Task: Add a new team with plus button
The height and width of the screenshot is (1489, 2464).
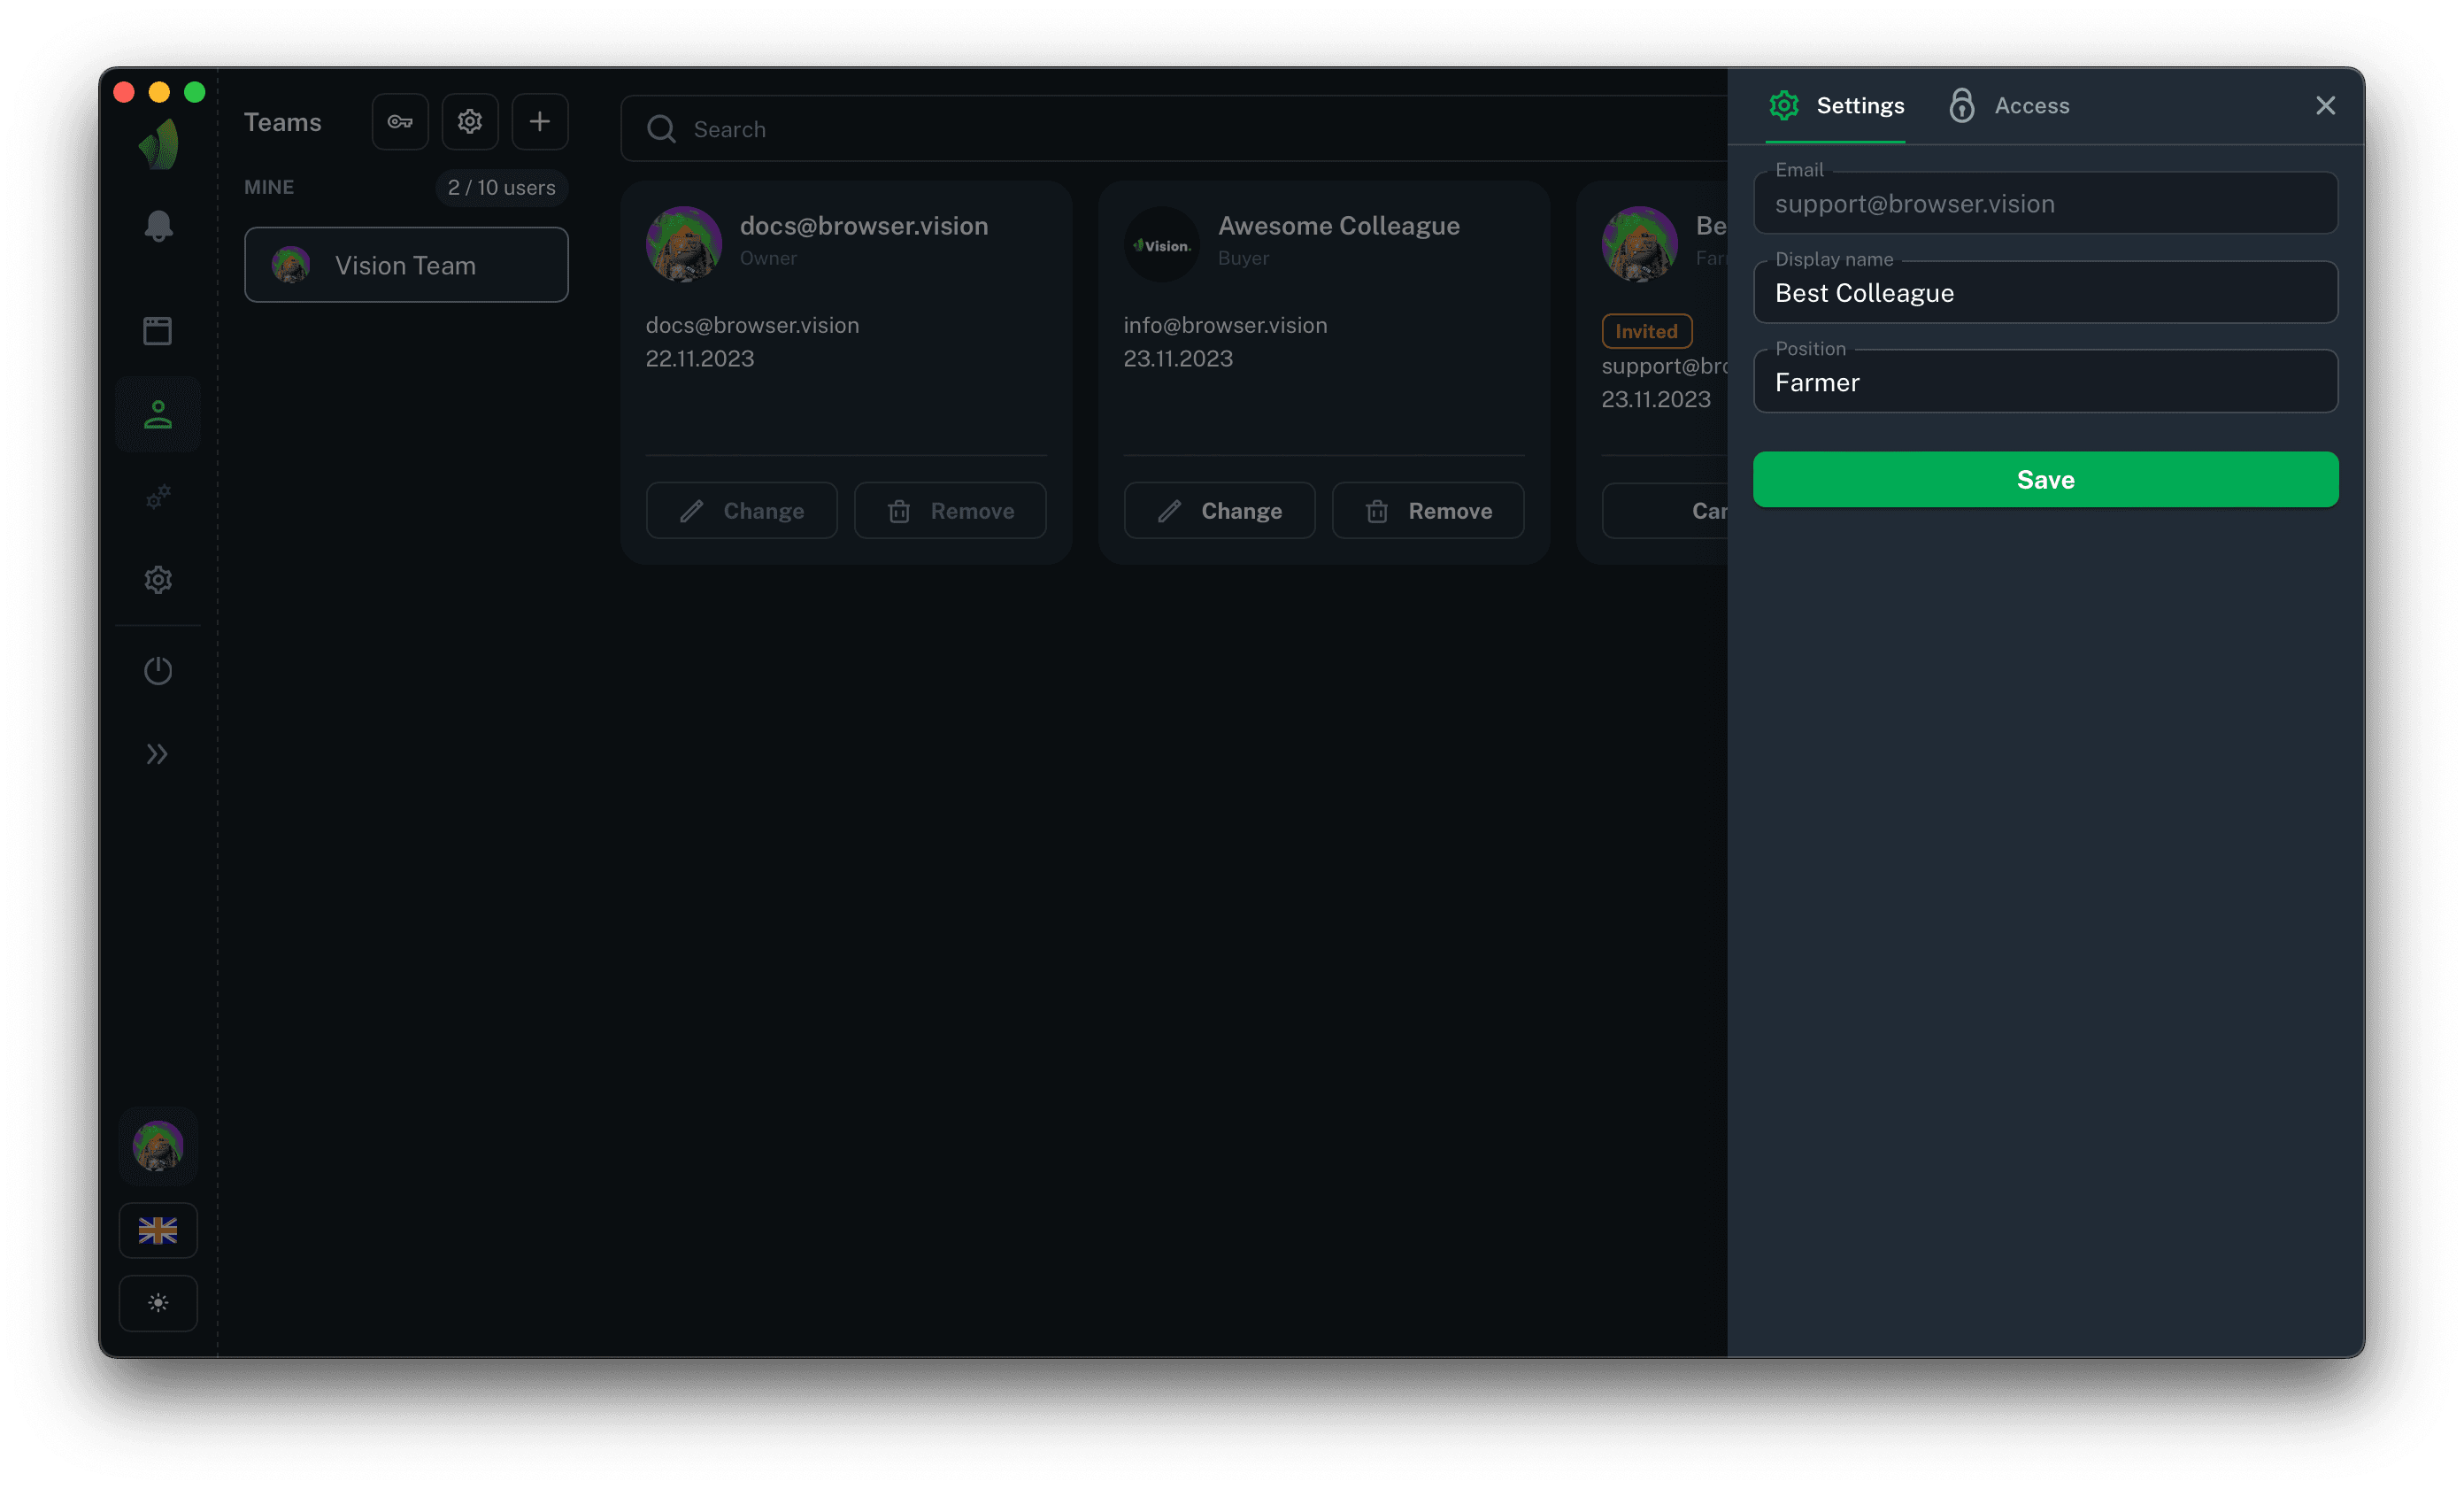Action: click(x=540, y=122)
